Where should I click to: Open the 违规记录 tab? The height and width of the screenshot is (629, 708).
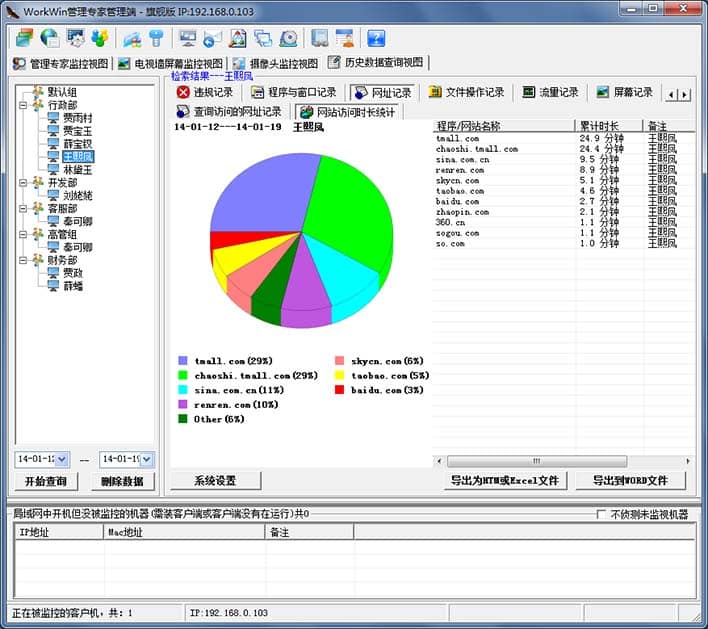coord(205,92)
